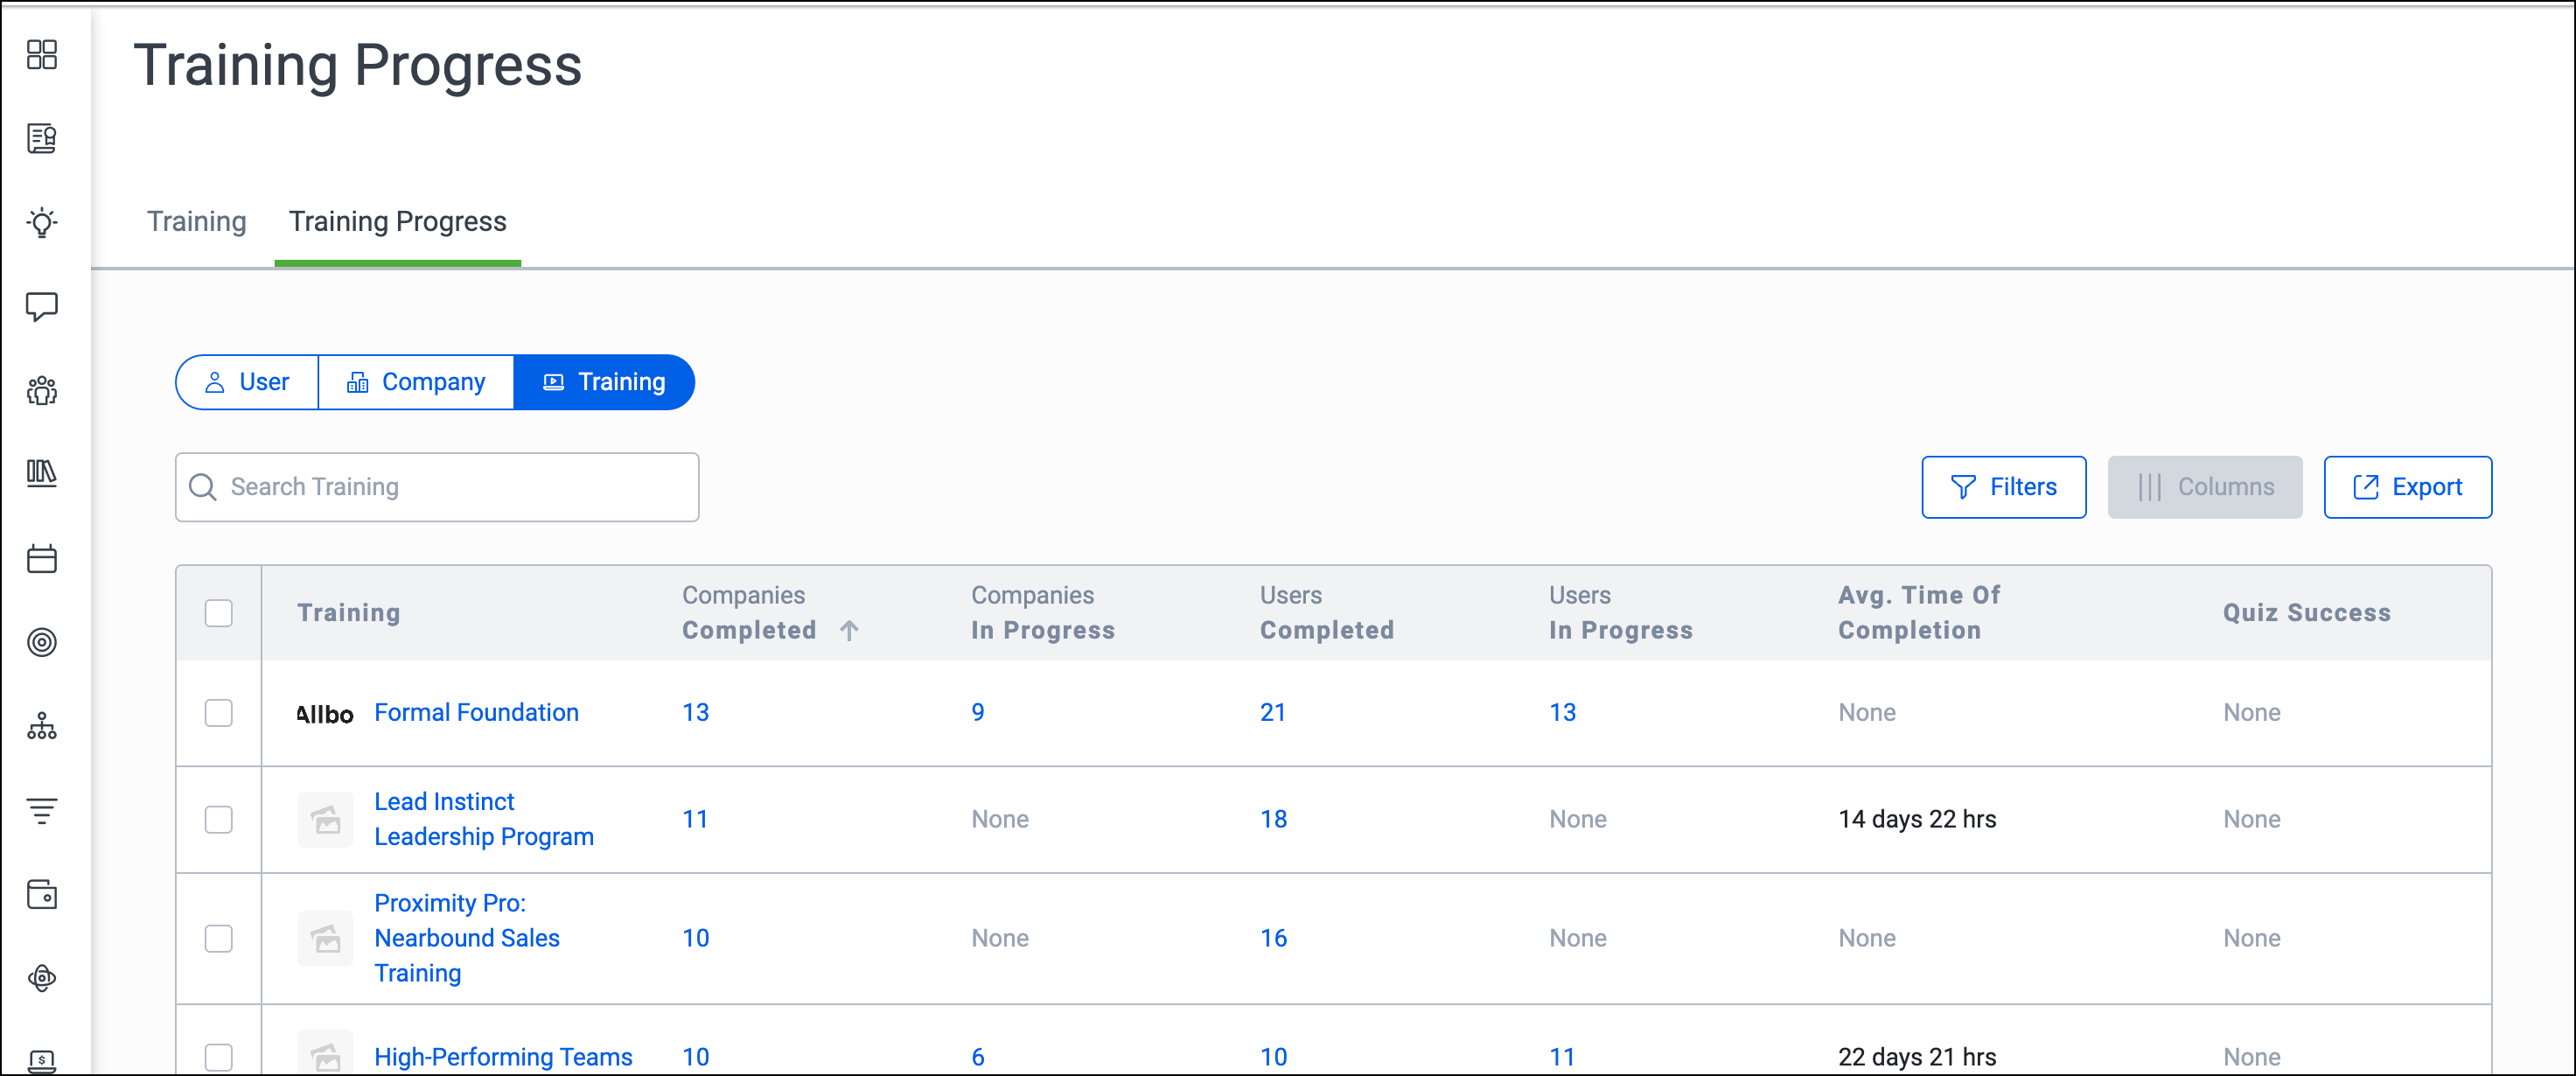Open the news/report icon in sidebar

42,138
